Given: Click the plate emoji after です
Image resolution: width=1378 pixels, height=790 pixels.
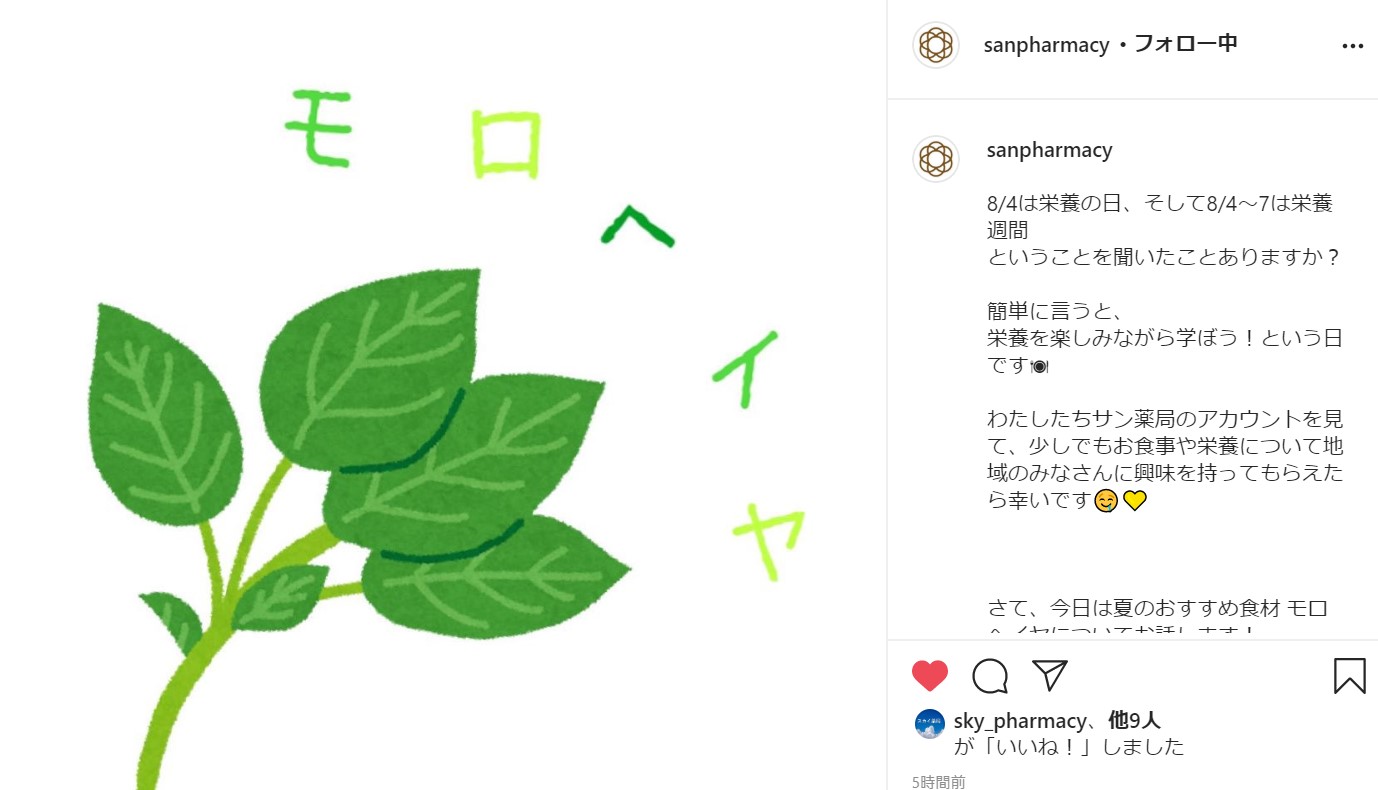Looking at the screenshot, I should tap(1039, 366).
